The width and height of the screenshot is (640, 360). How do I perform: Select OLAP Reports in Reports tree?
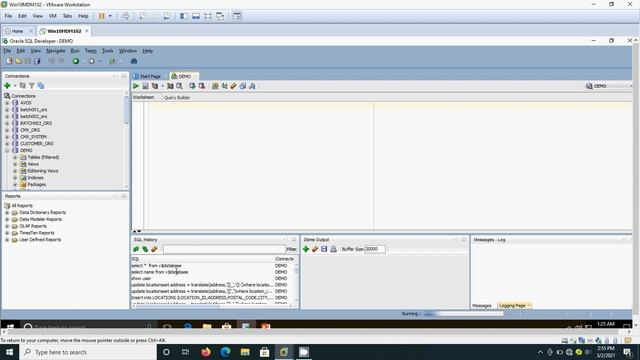click(x=33, y=226)
